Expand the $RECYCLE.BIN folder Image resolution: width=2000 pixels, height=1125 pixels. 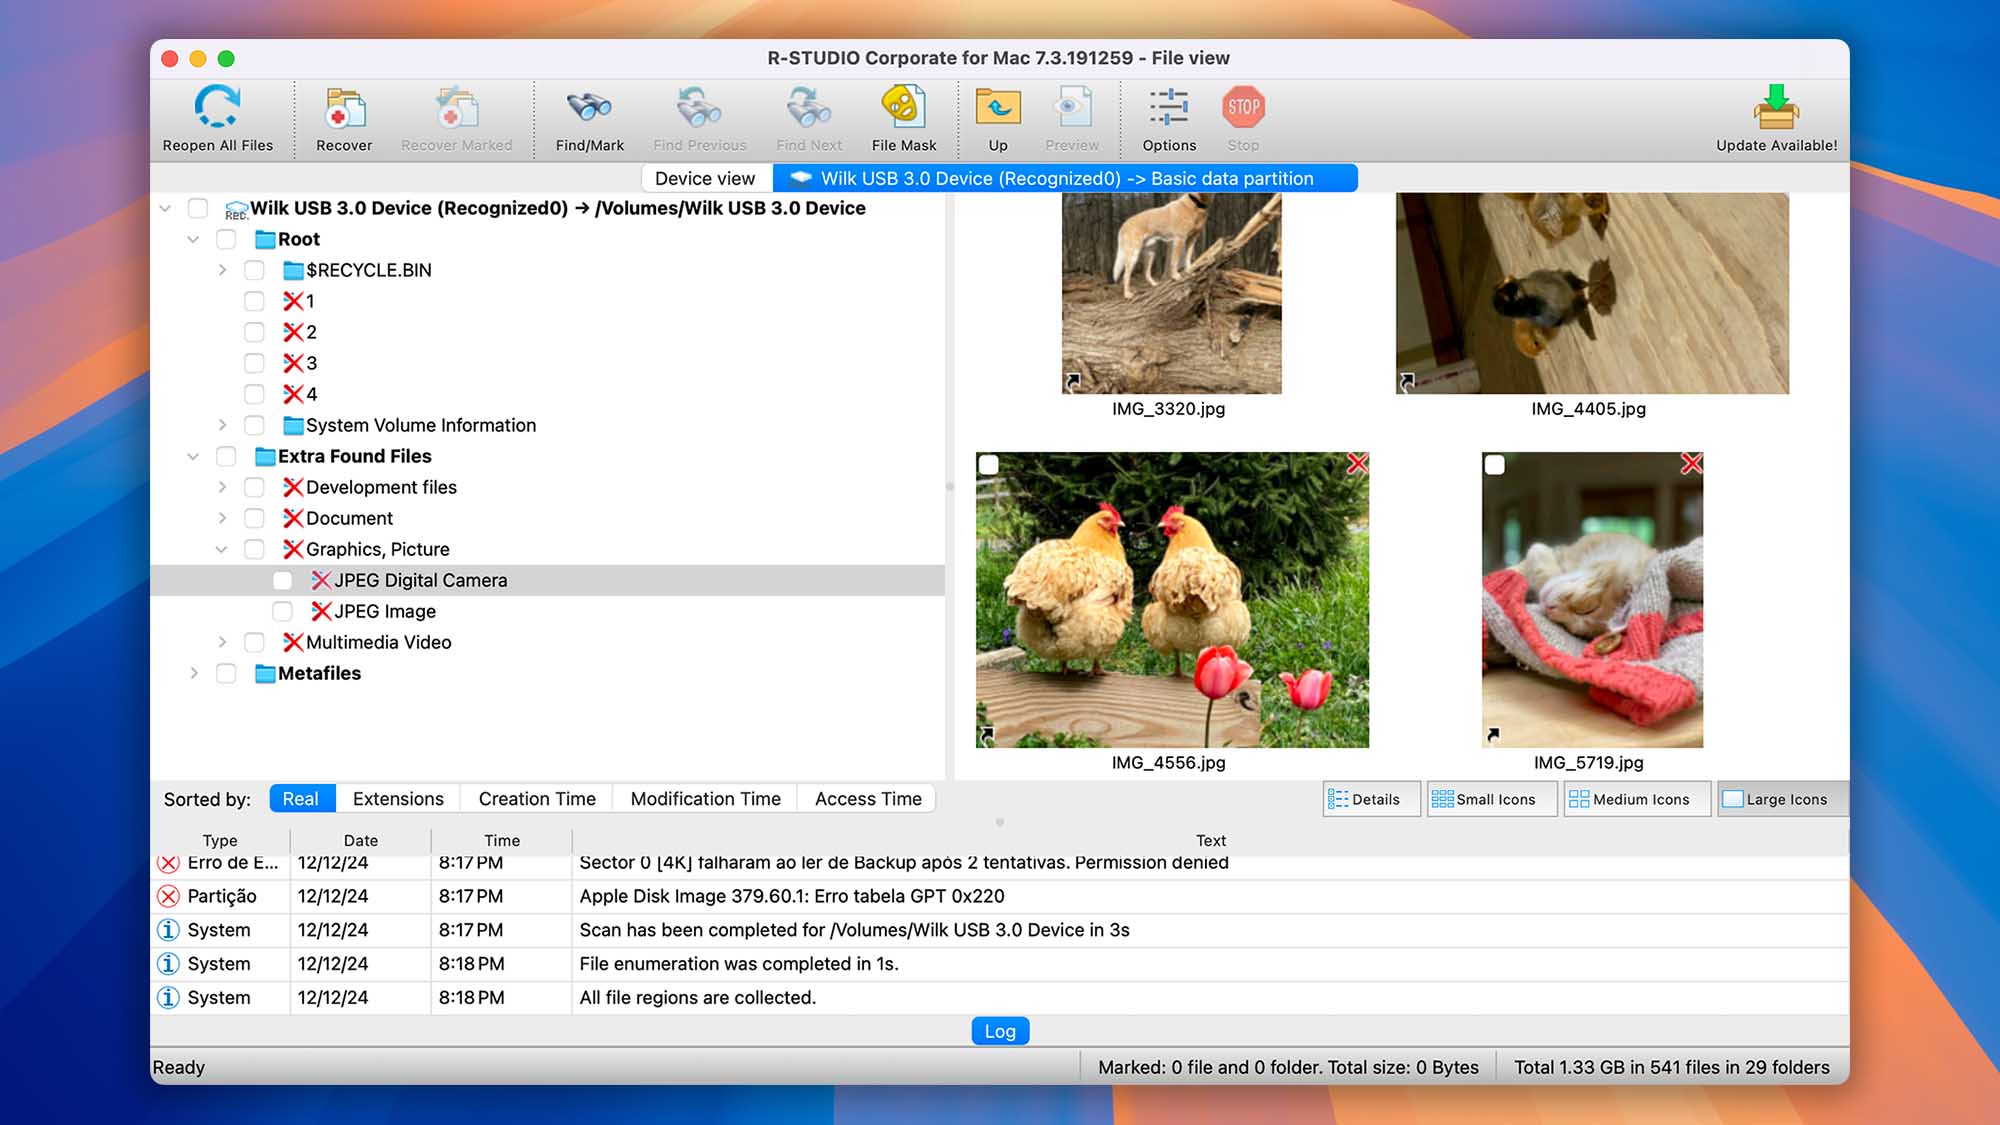pyautogui.click(x=222, y=270)
